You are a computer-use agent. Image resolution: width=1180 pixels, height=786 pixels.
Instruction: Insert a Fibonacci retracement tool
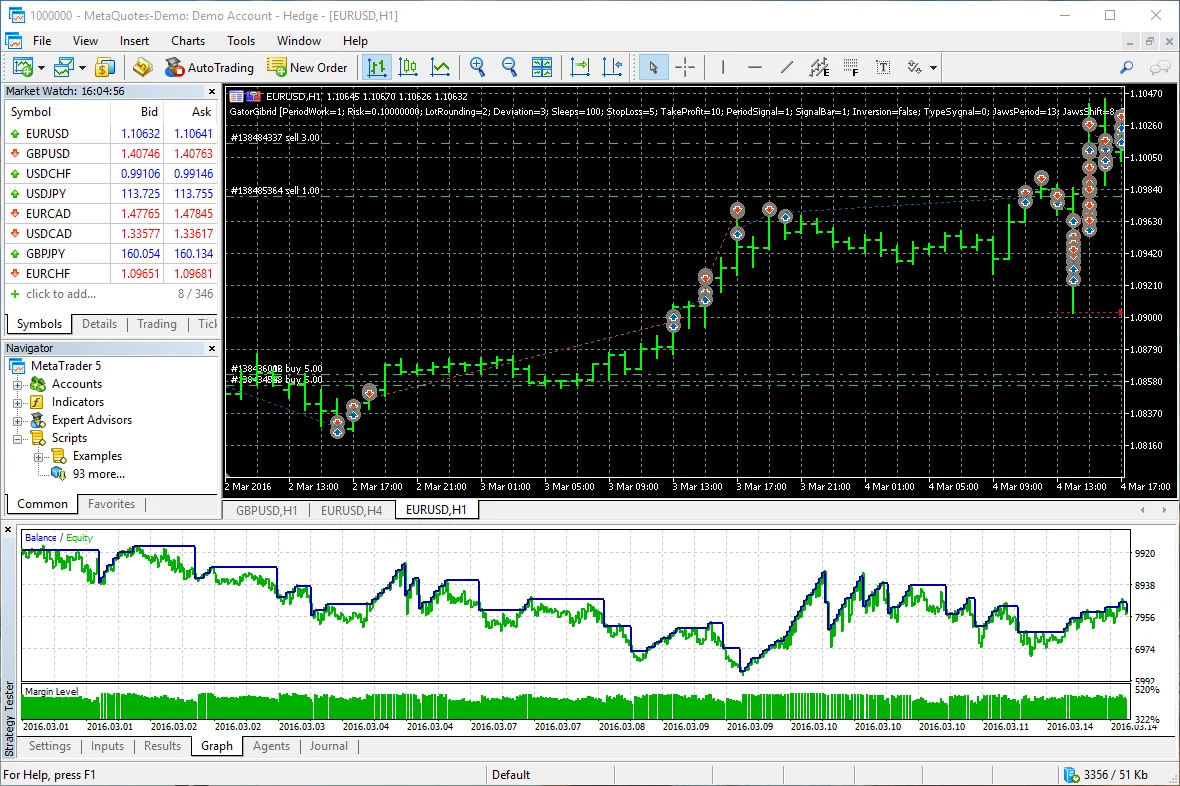852,67
